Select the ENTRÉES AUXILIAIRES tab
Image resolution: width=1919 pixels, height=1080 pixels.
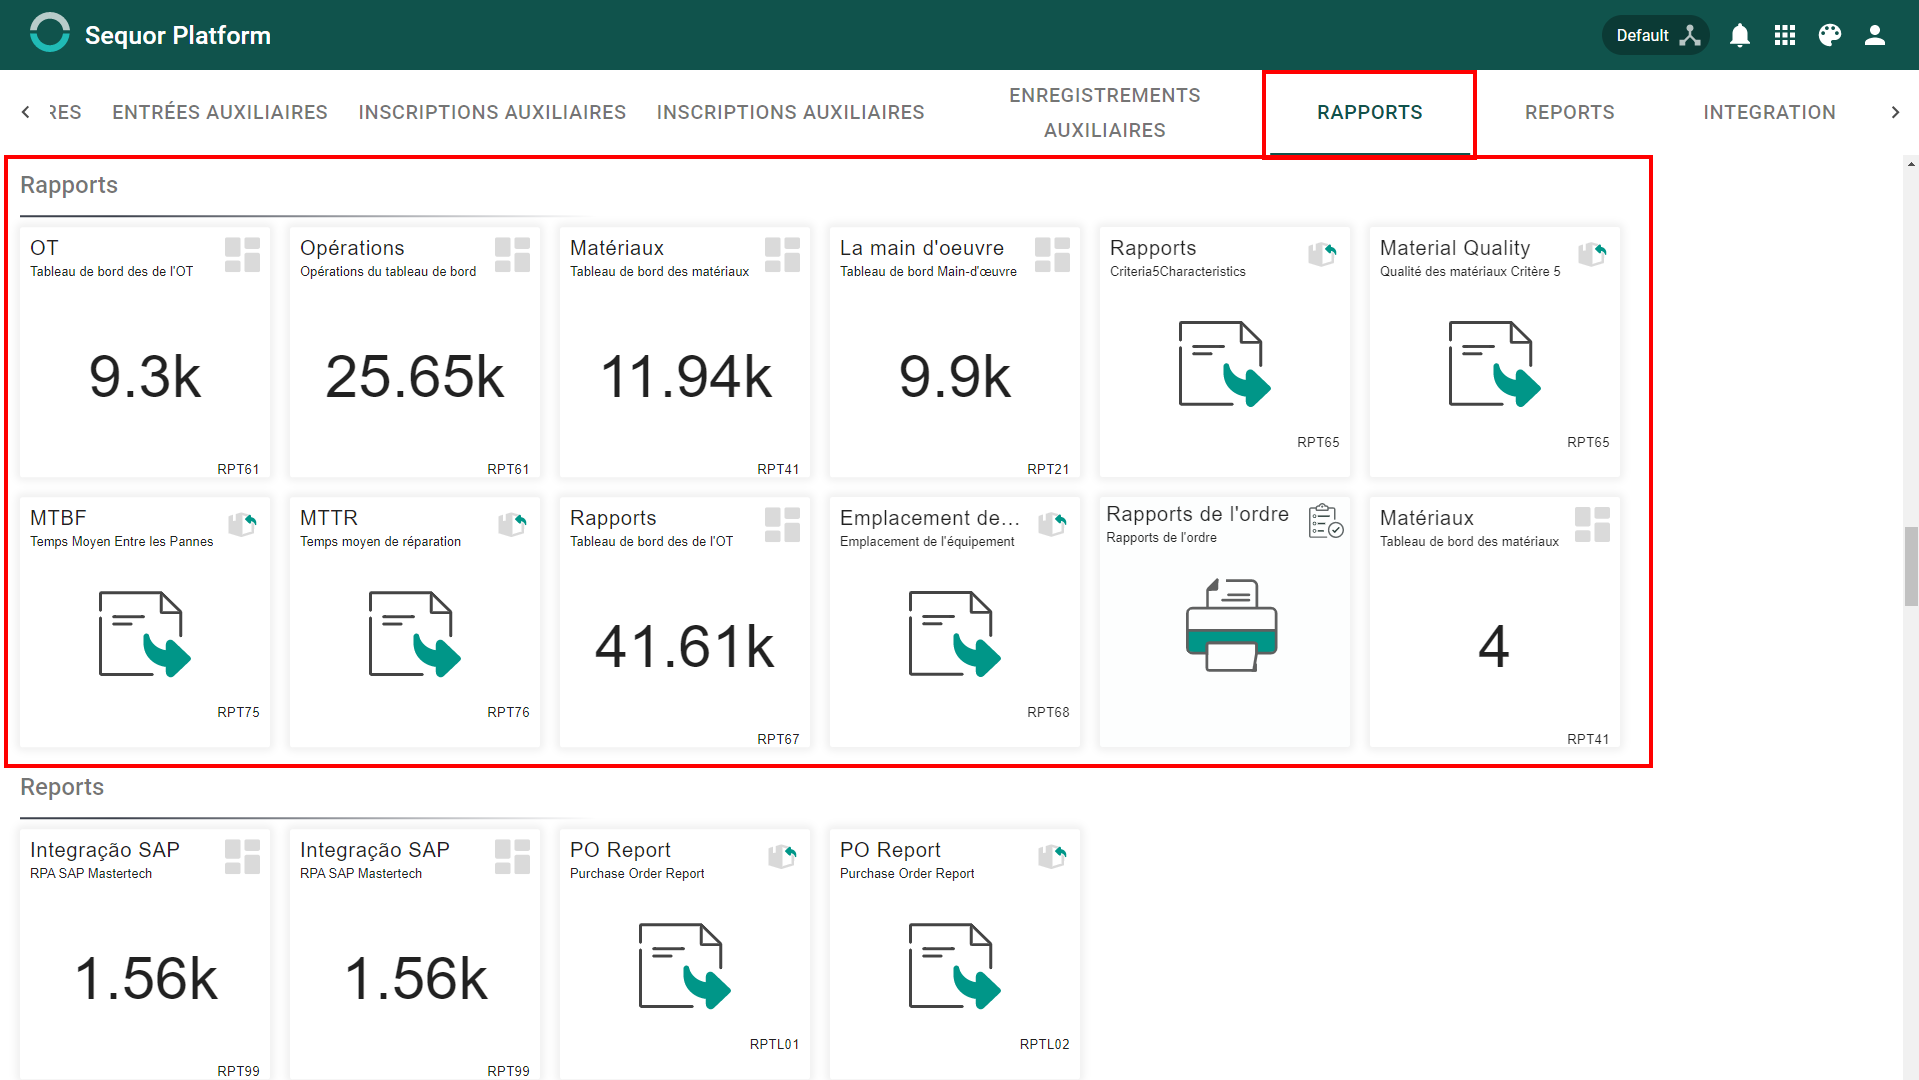point(220,112)
